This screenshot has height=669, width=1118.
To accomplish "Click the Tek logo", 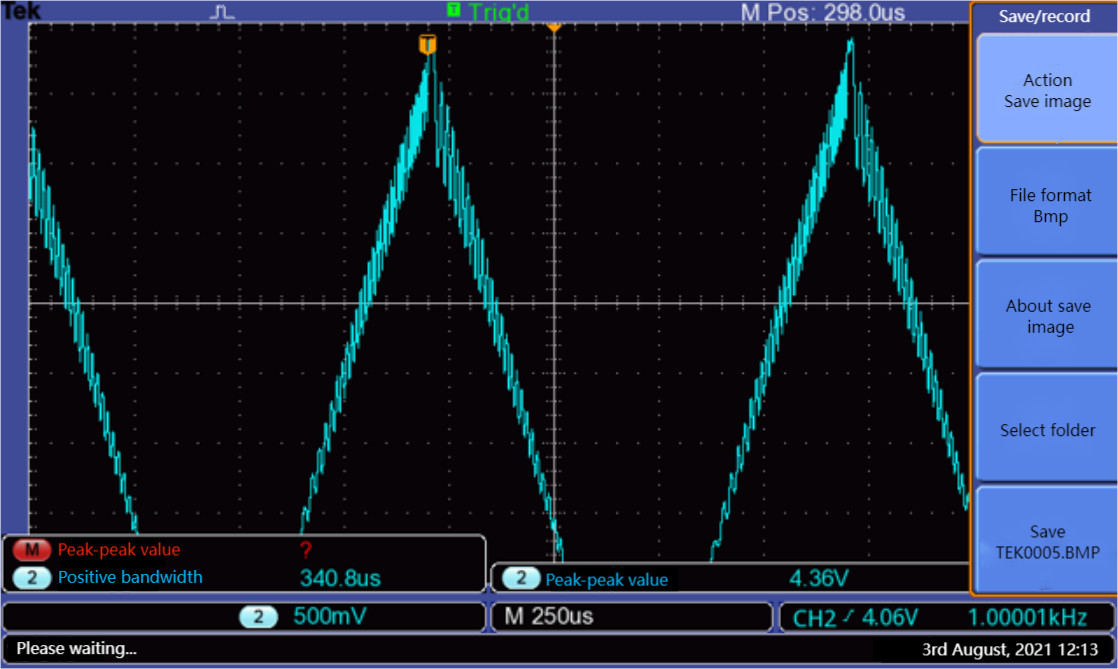I will (x=21, y=12).
